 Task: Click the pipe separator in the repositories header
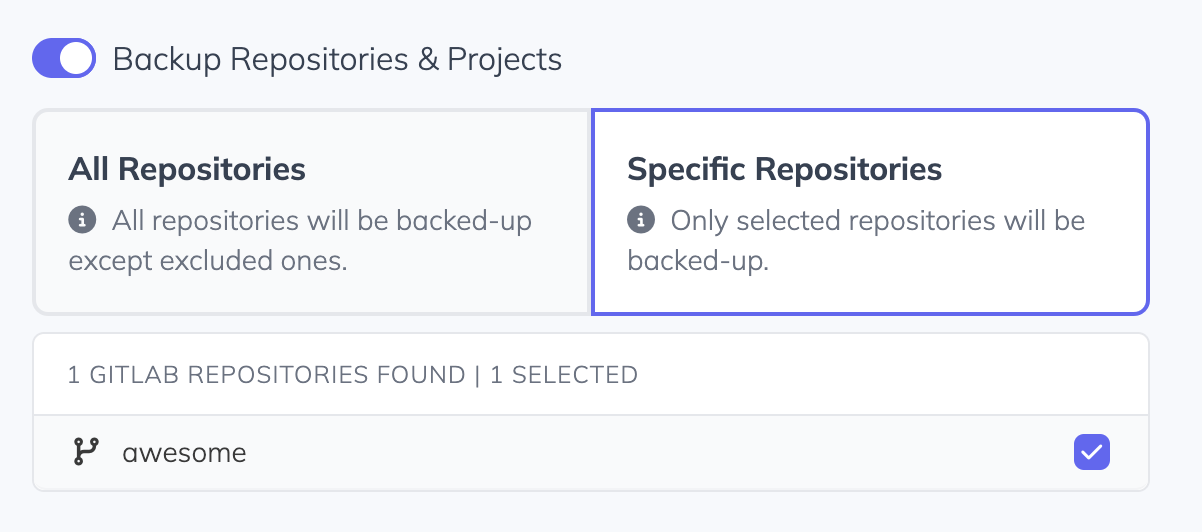point(478,376)
